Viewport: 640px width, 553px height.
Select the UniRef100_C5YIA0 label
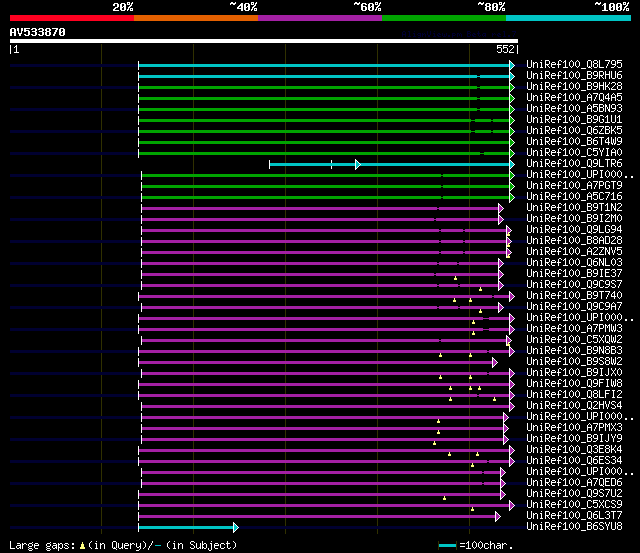(x=574, y=153)
